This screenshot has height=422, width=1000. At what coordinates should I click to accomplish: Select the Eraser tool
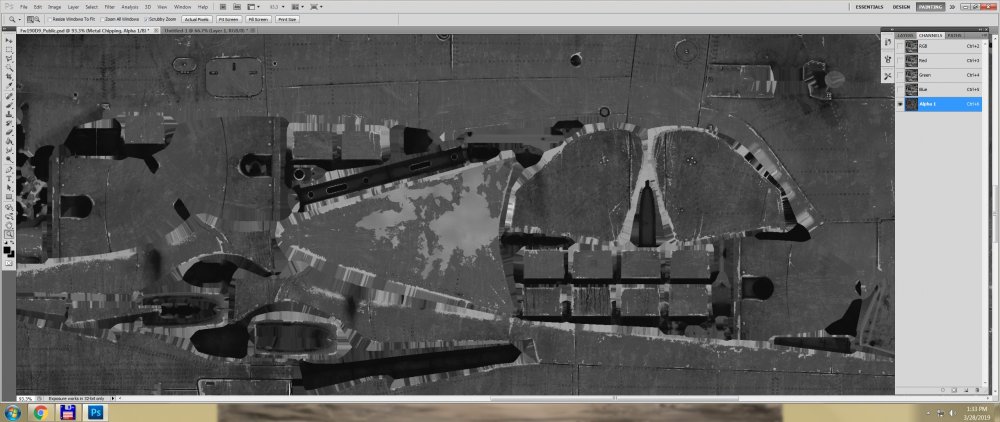coord(10,131)
